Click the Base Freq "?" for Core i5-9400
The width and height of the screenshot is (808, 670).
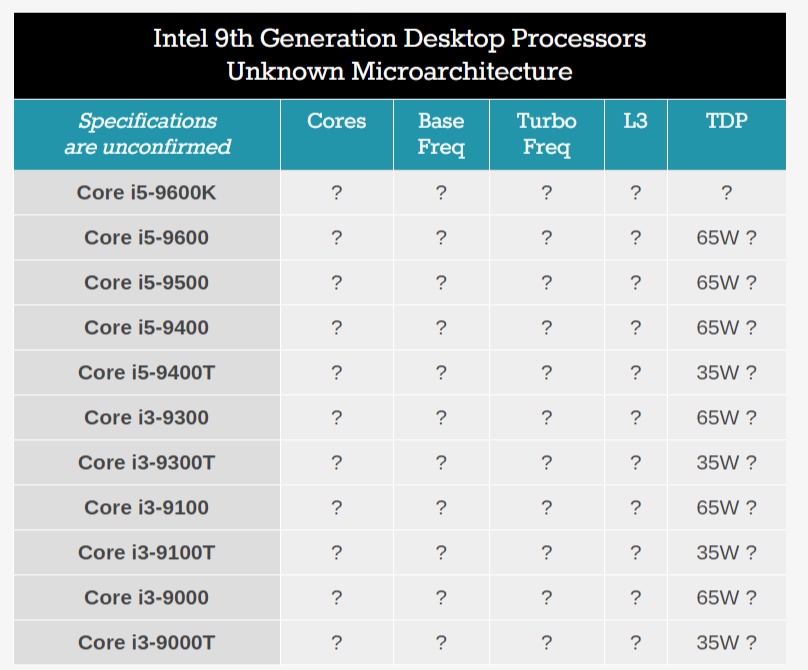pyautogui.click(x=441, y=328)
